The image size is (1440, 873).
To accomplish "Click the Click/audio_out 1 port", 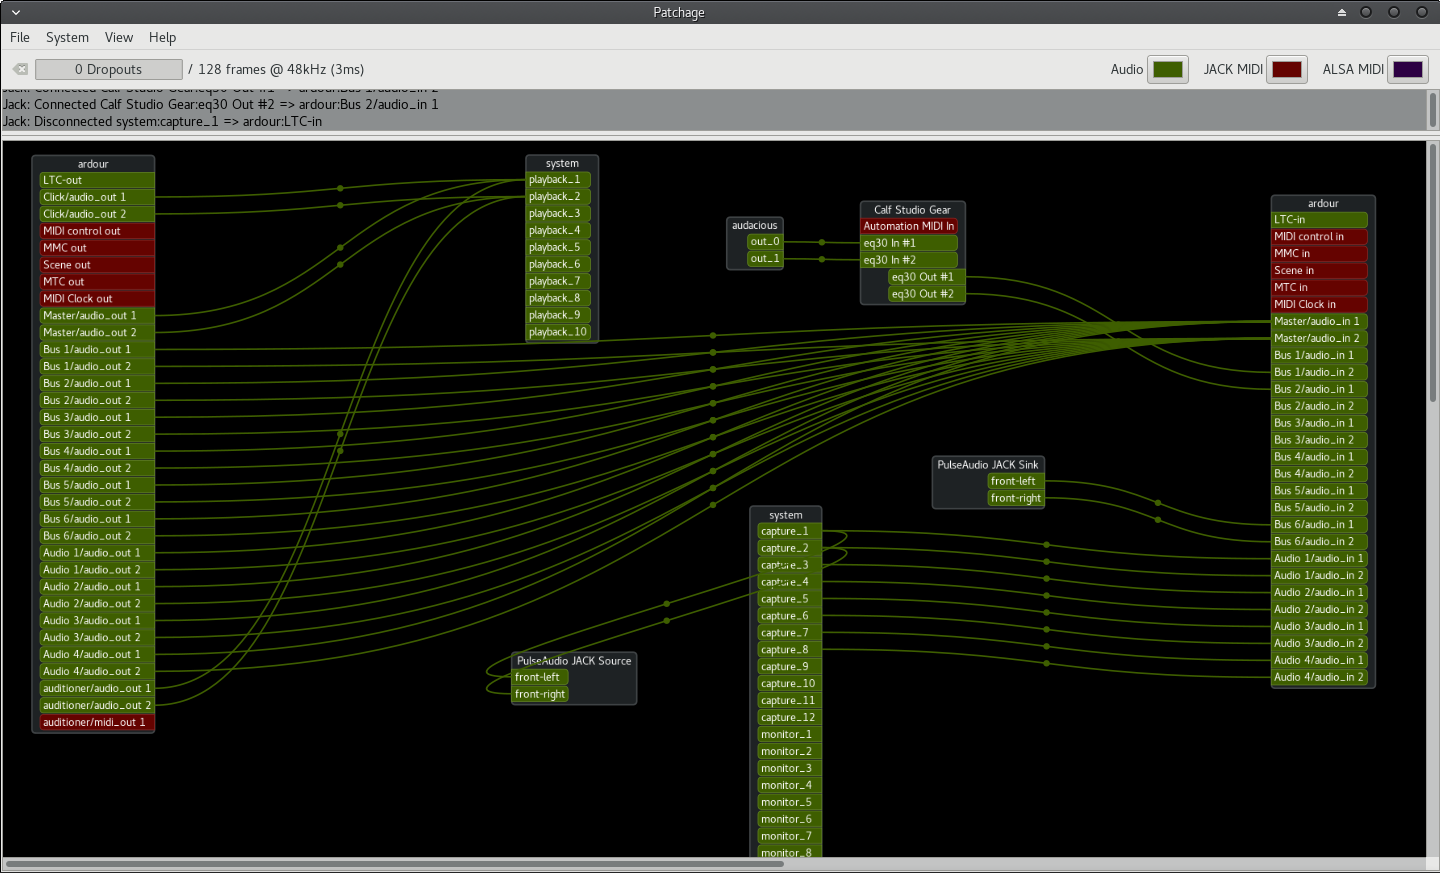I will point(97,197).
